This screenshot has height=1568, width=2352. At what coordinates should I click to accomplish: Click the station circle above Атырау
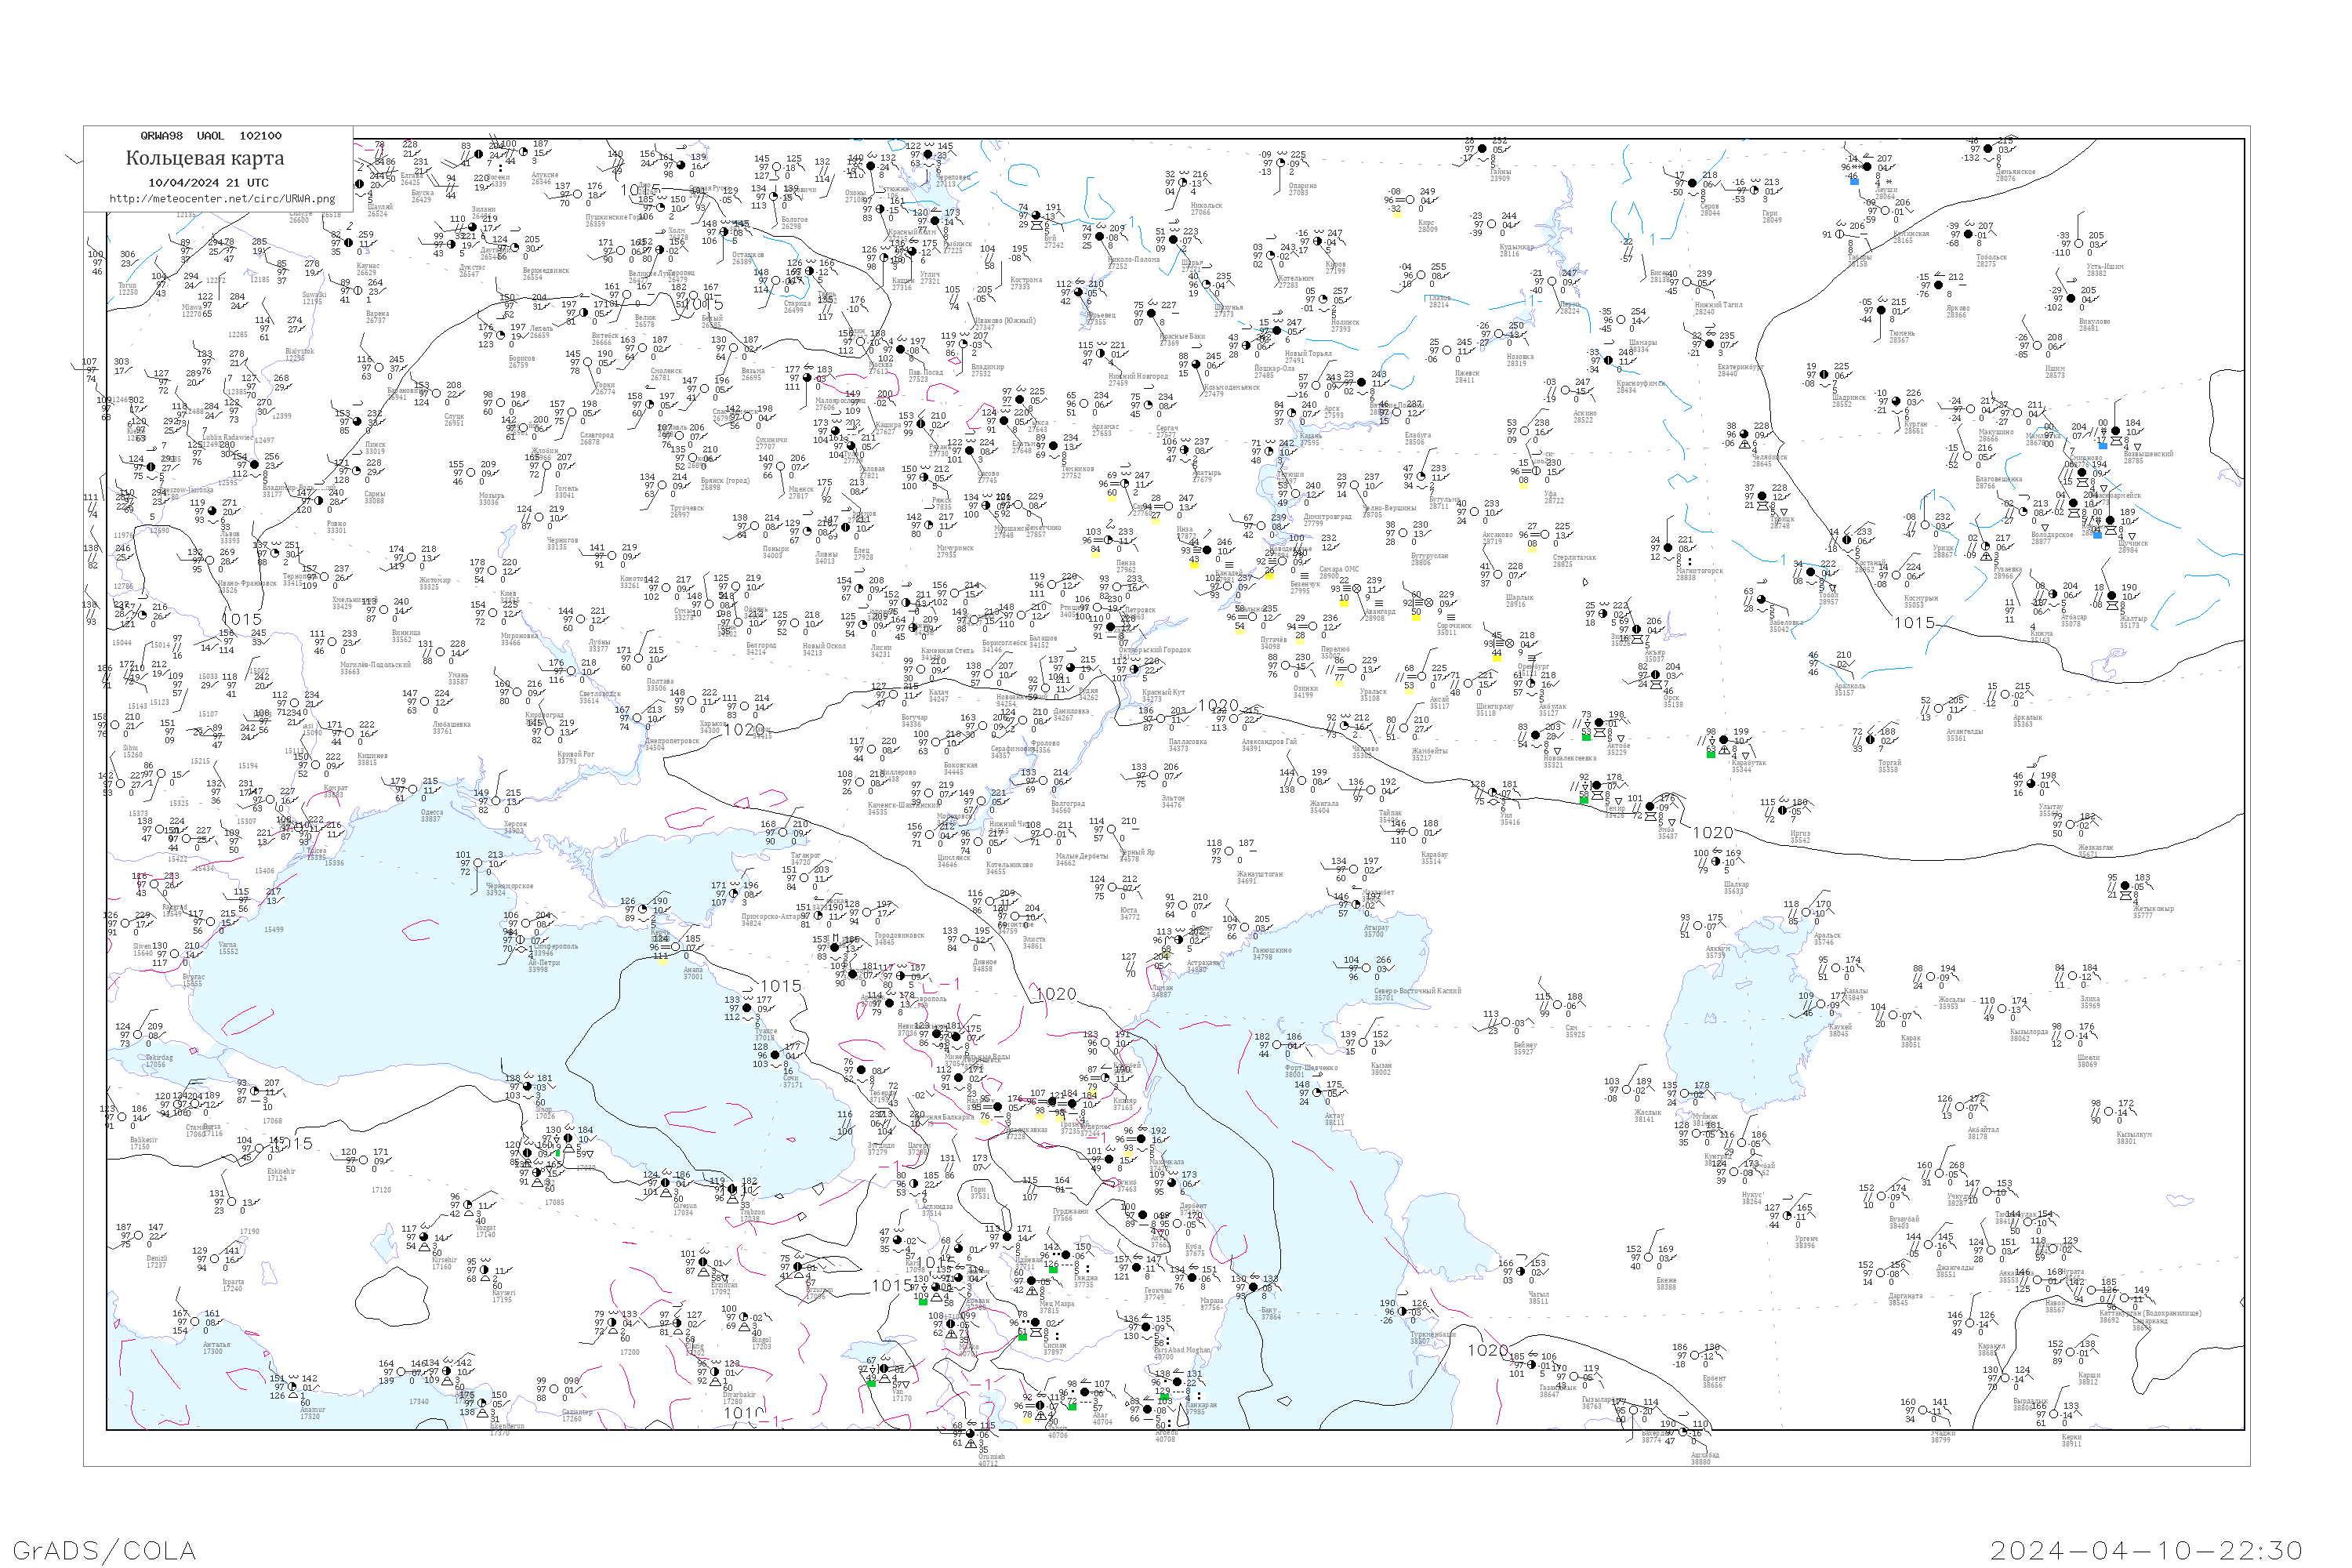[1356, 905]
